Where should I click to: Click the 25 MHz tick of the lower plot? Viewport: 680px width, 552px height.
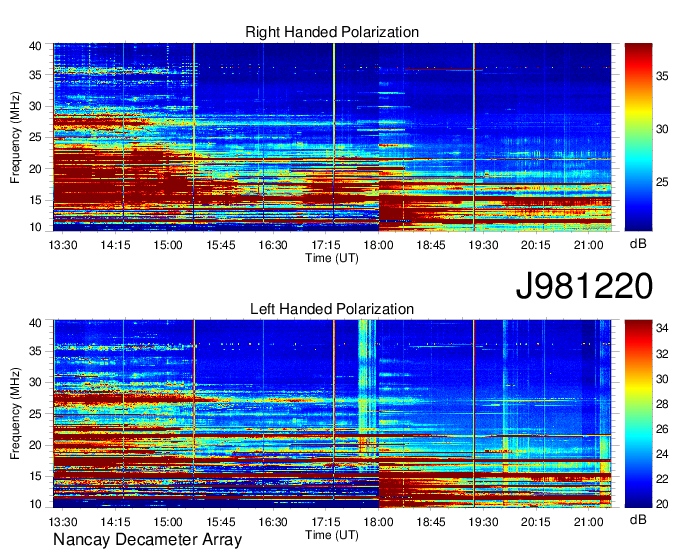36,414
